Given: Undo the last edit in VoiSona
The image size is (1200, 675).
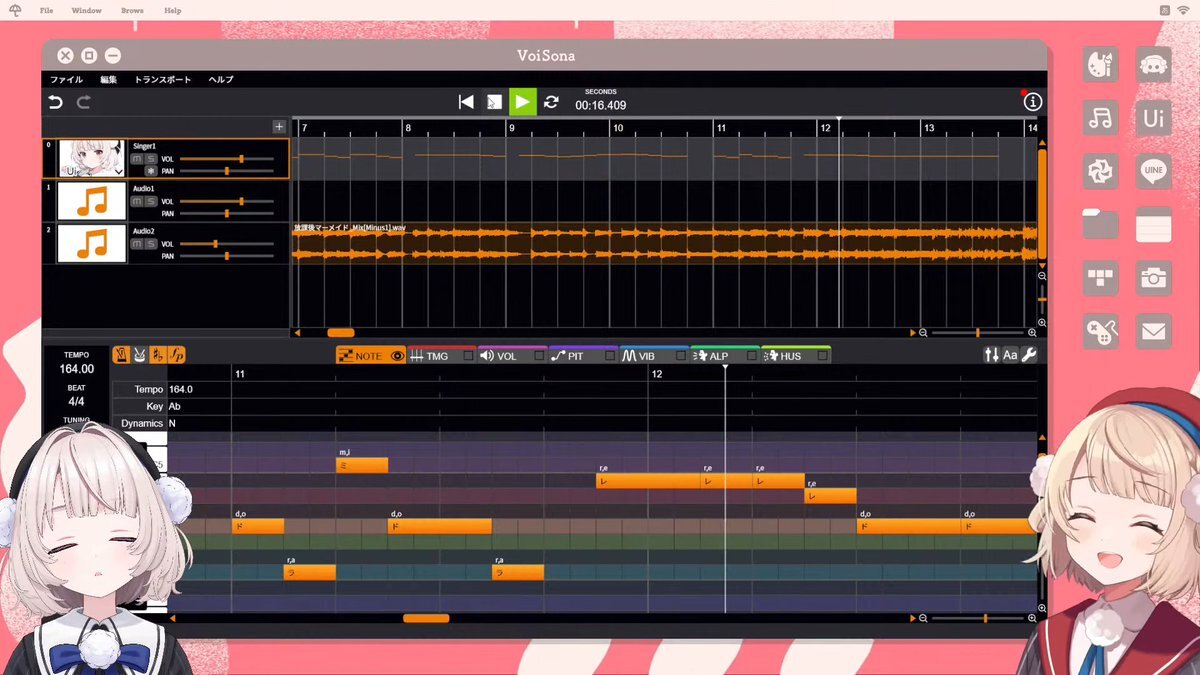Looking at the screenshot, I should point(55,102).
